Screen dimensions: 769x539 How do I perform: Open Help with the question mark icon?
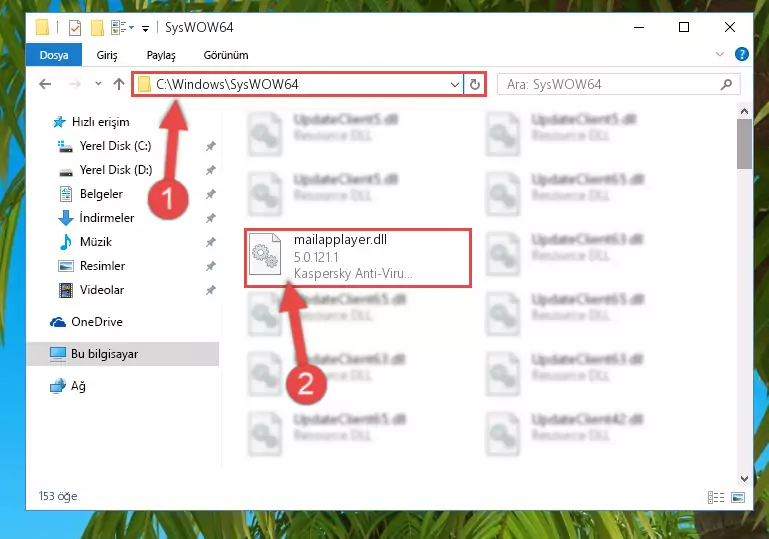tap(742, 54)
